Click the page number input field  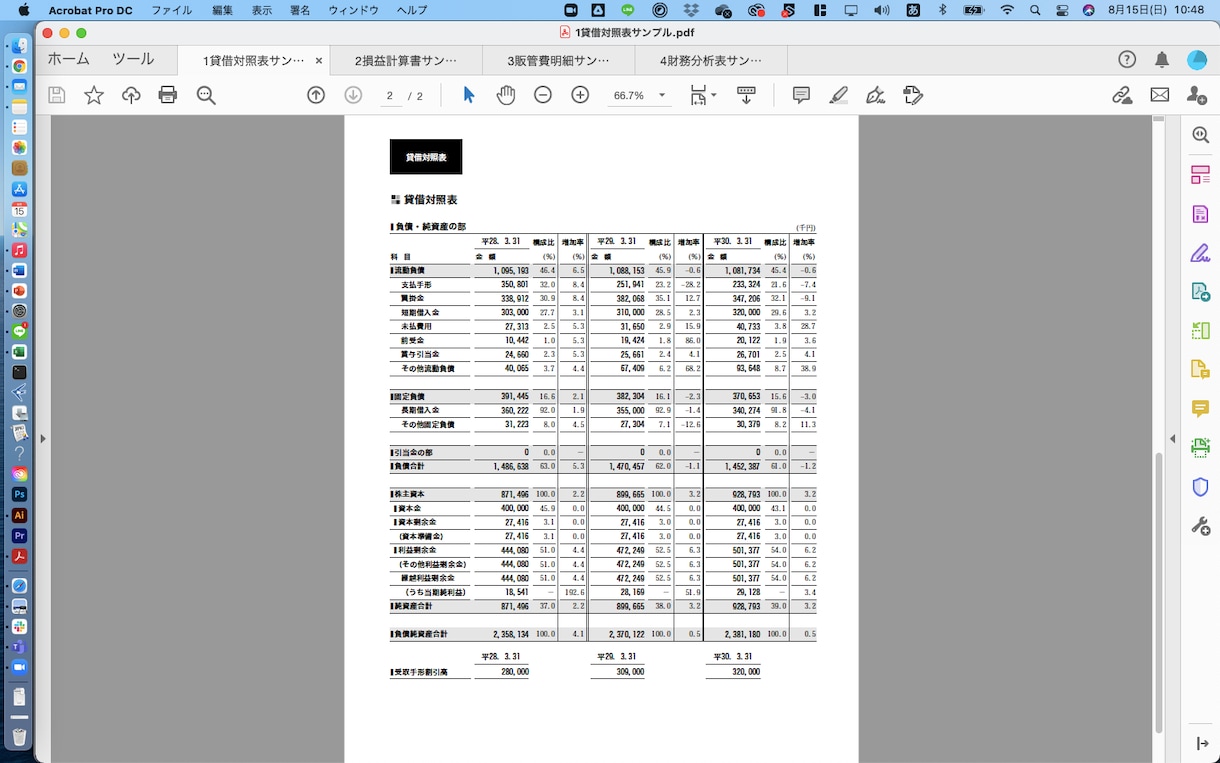click(x=390, y=96)
